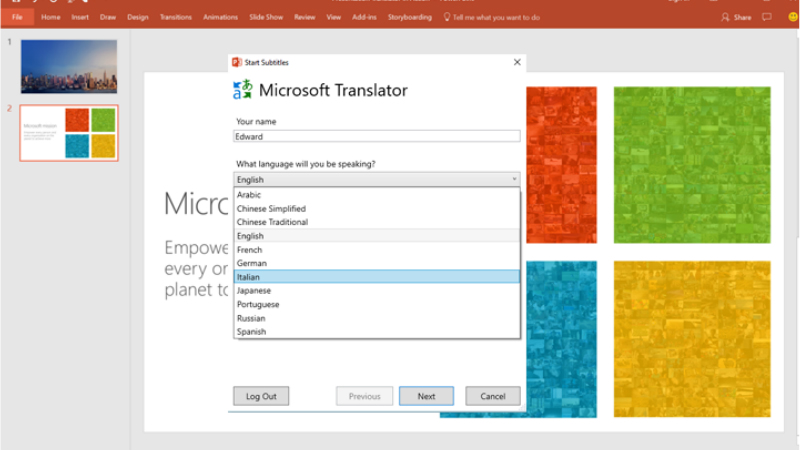Select slide 1 thumbnail with city skyline
The height and width of the screenshot is (450, 800).
click(x=69, y=66)
